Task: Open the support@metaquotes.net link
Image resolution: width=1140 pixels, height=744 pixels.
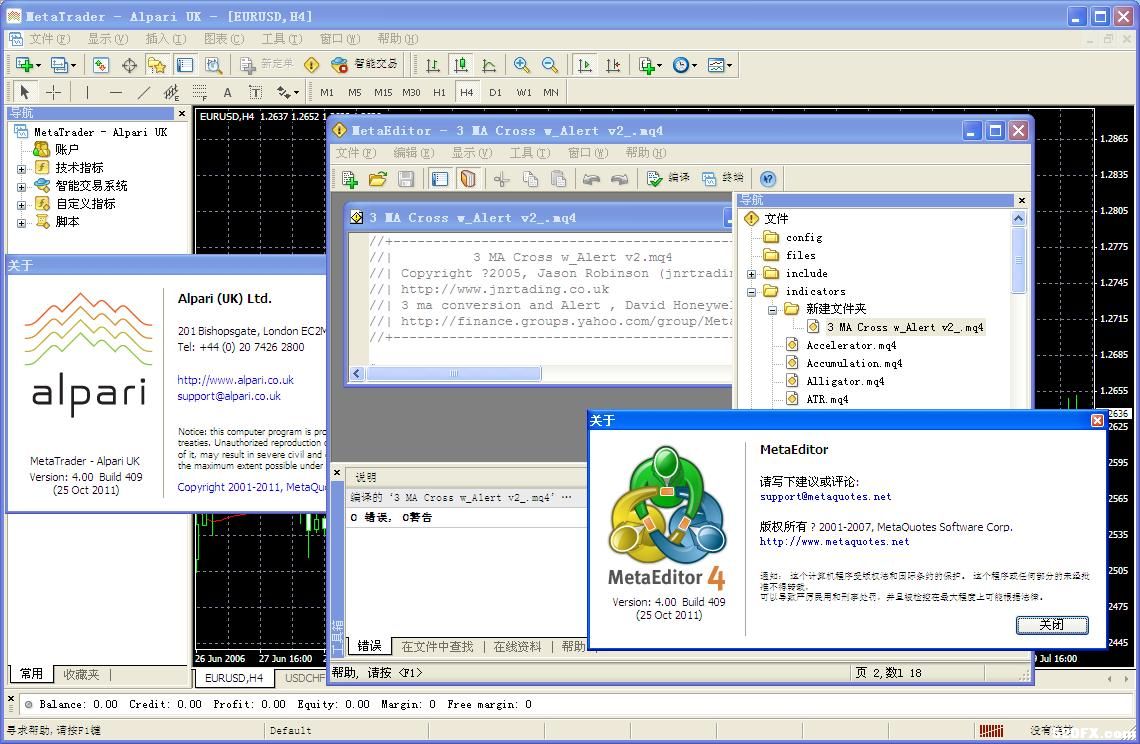Action: 825,497
